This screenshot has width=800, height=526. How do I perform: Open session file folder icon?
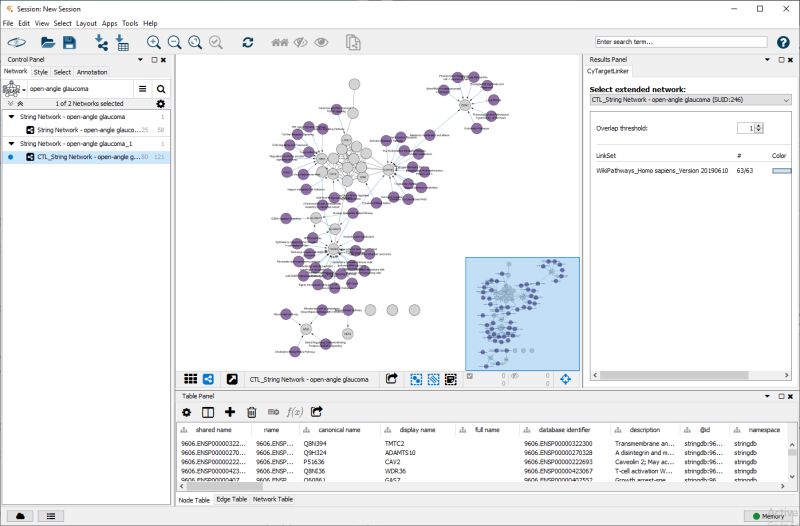tap(47, 42)
